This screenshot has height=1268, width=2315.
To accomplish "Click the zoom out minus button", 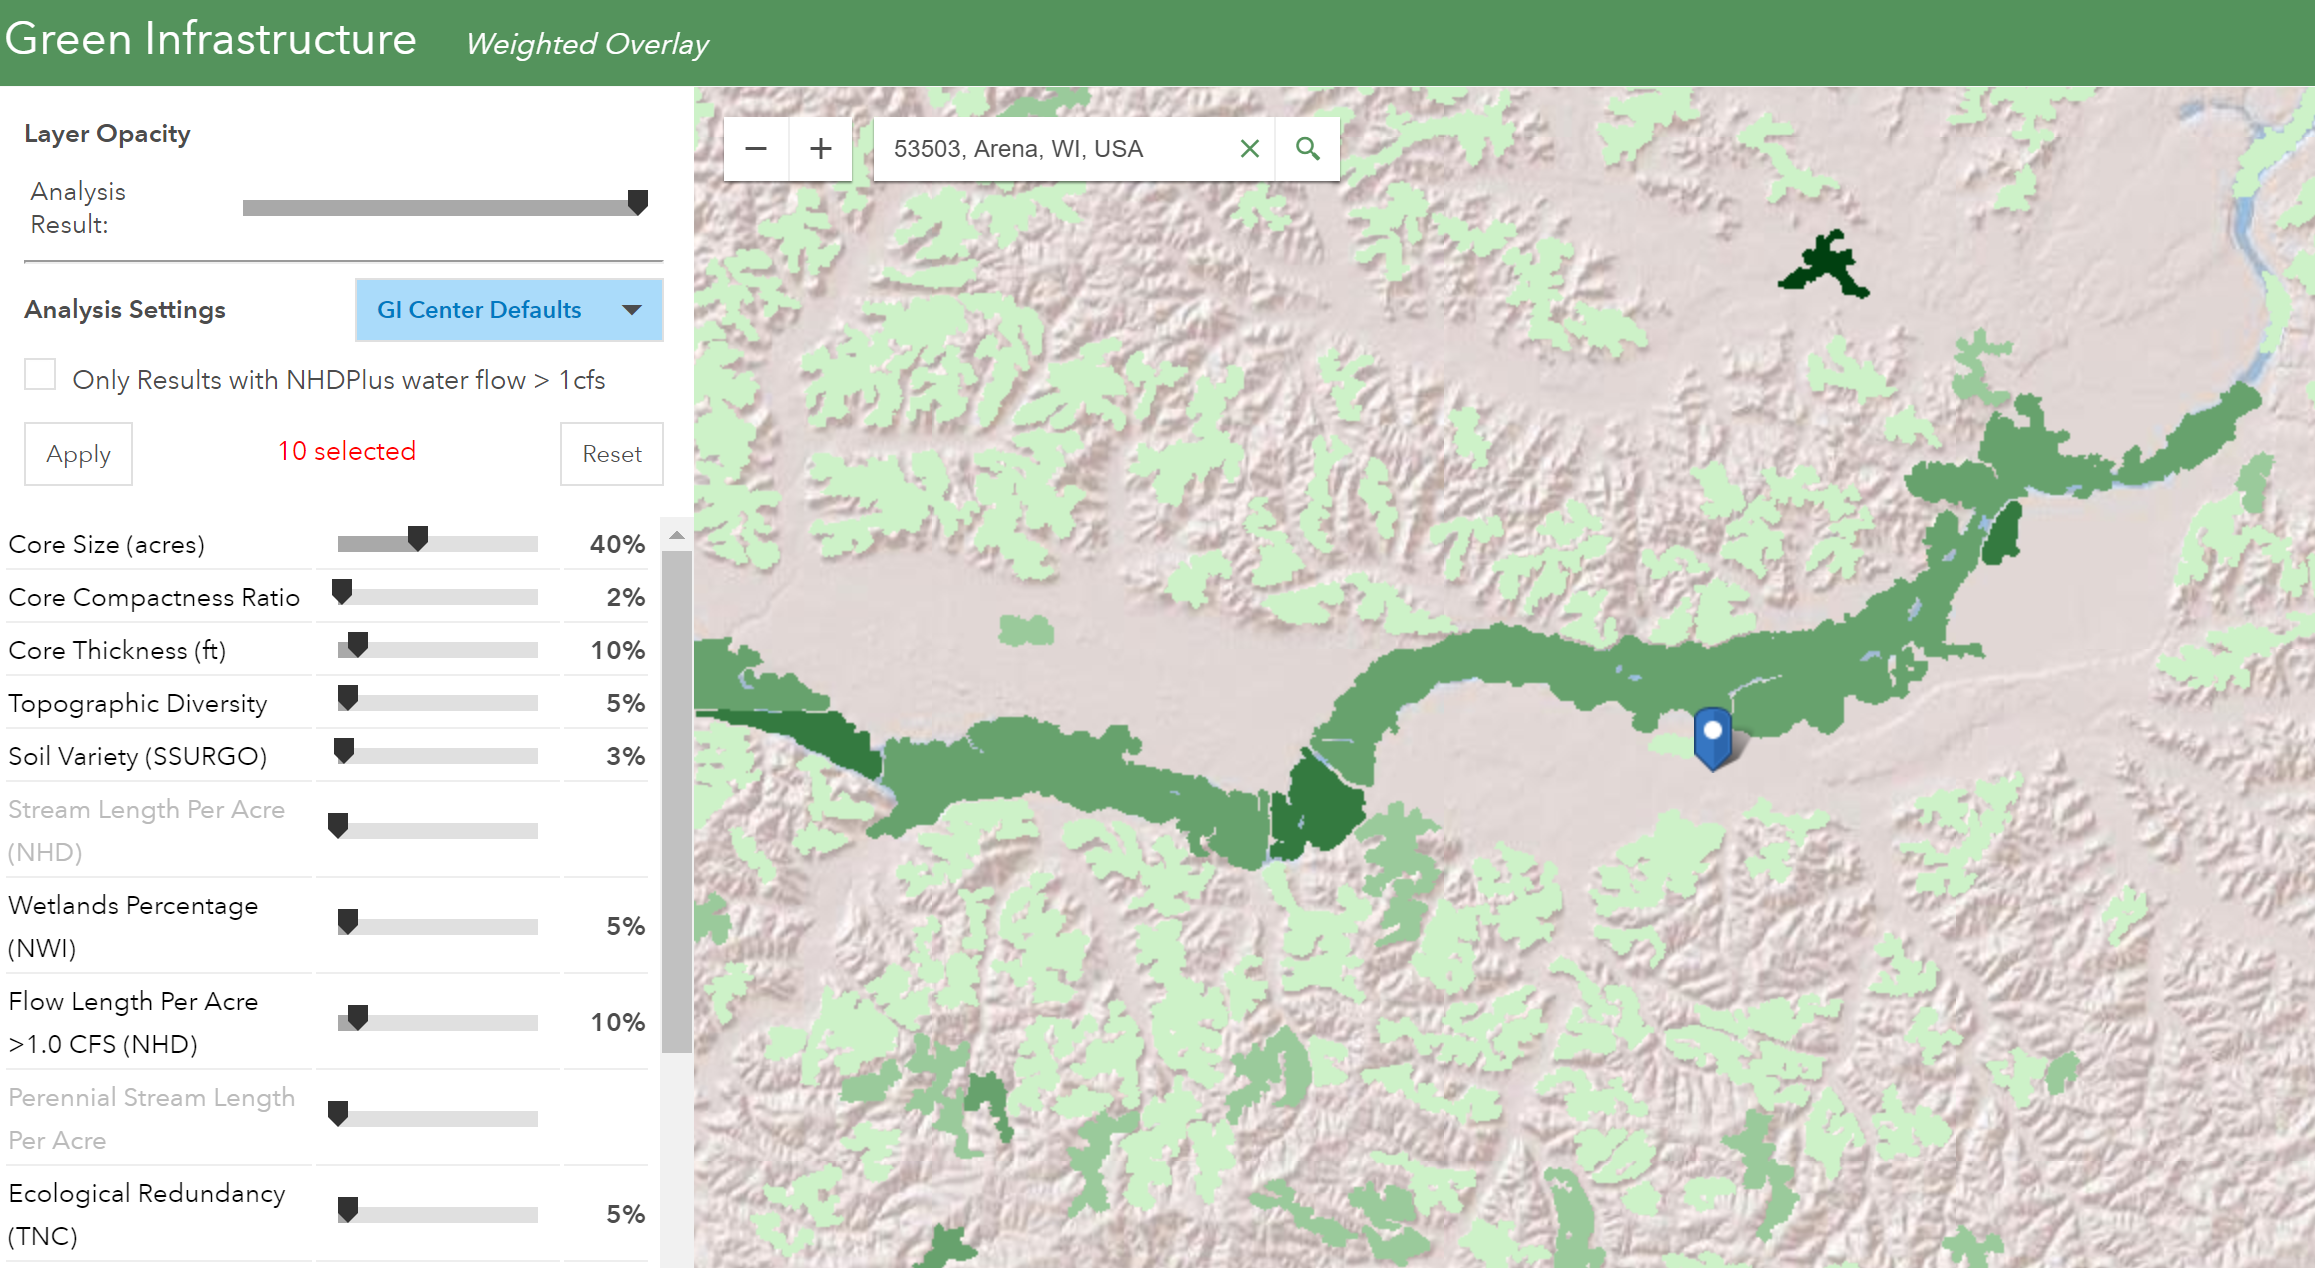I will pos(756,148).
